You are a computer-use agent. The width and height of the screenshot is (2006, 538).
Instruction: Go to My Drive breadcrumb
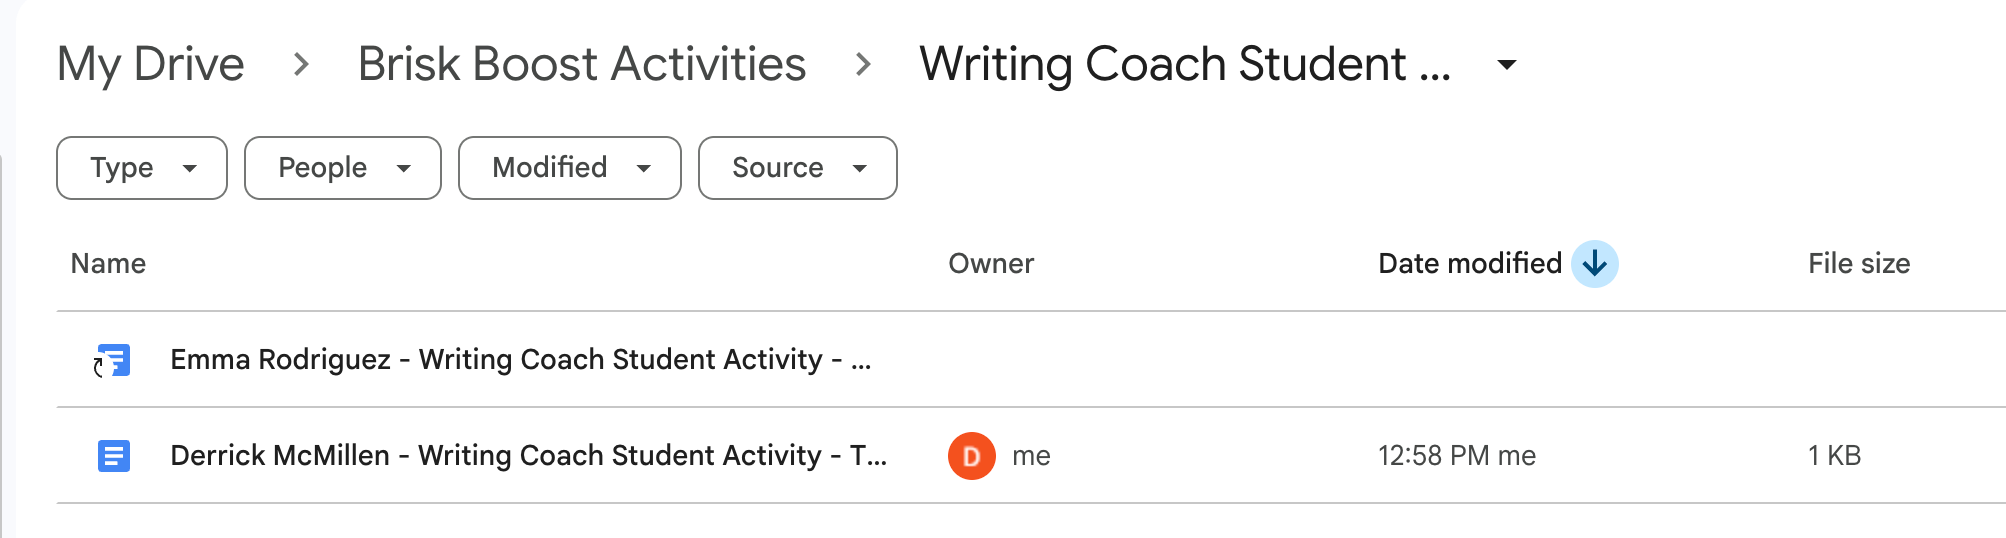pyautogui.click(x=151, y=65)
